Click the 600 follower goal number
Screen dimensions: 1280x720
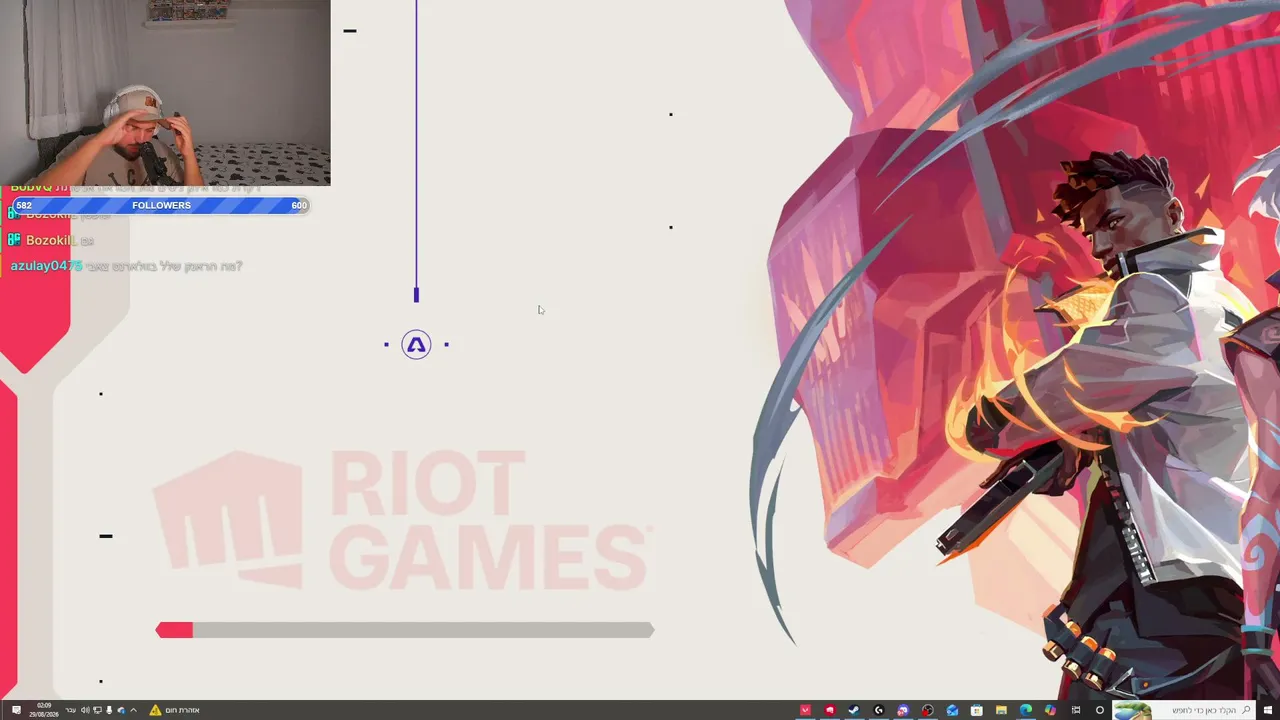coord(299,205)
